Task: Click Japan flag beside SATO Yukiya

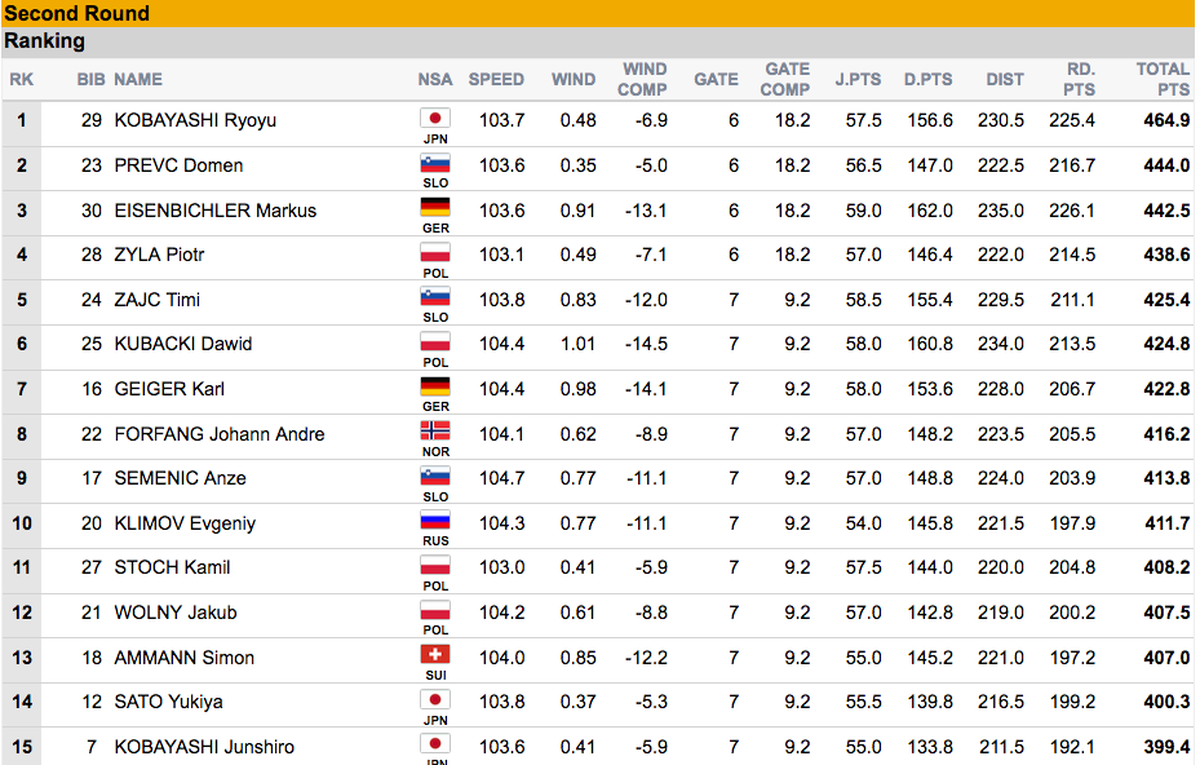Action: (x=435, y=699)
